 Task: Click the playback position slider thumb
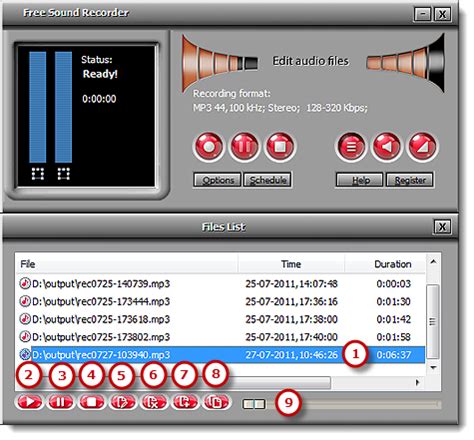[254, 404]
